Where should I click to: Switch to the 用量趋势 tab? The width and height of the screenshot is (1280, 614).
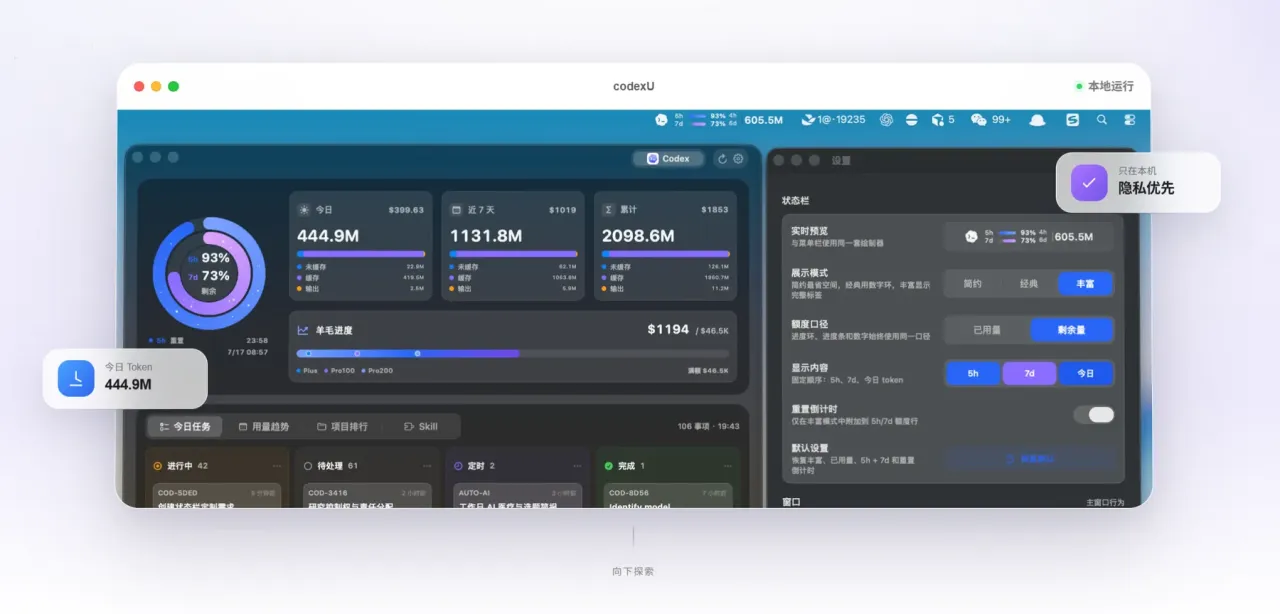point(264,426)
